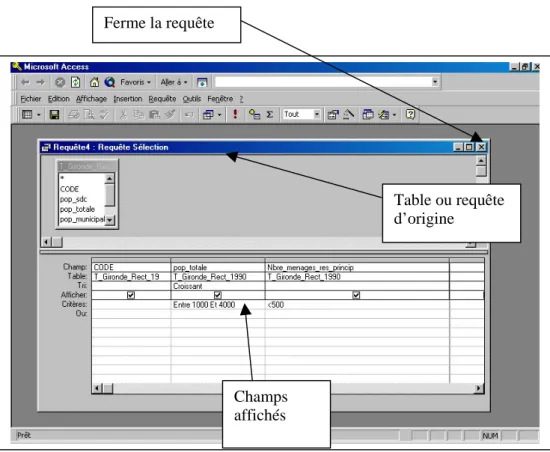Click the Show Table icon
The height and width of the screenshot is (452, 550).
click(x=254, y=114)
